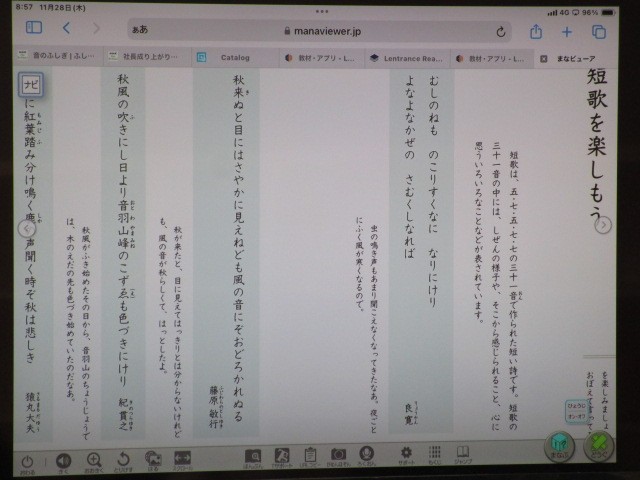The image size is (640, 480).
Task: Switch to the 社長成り上がり tab
Action: pyautogui.click(x=145, y=56)
